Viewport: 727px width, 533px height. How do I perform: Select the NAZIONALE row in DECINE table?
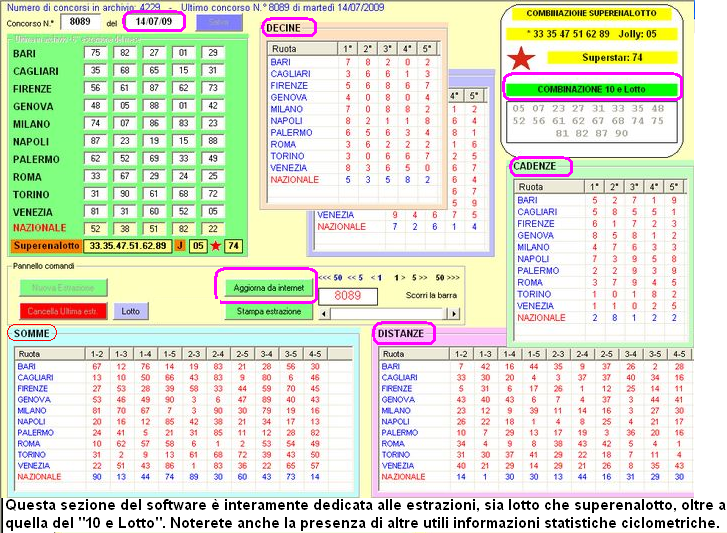click(x=352, y=180)
